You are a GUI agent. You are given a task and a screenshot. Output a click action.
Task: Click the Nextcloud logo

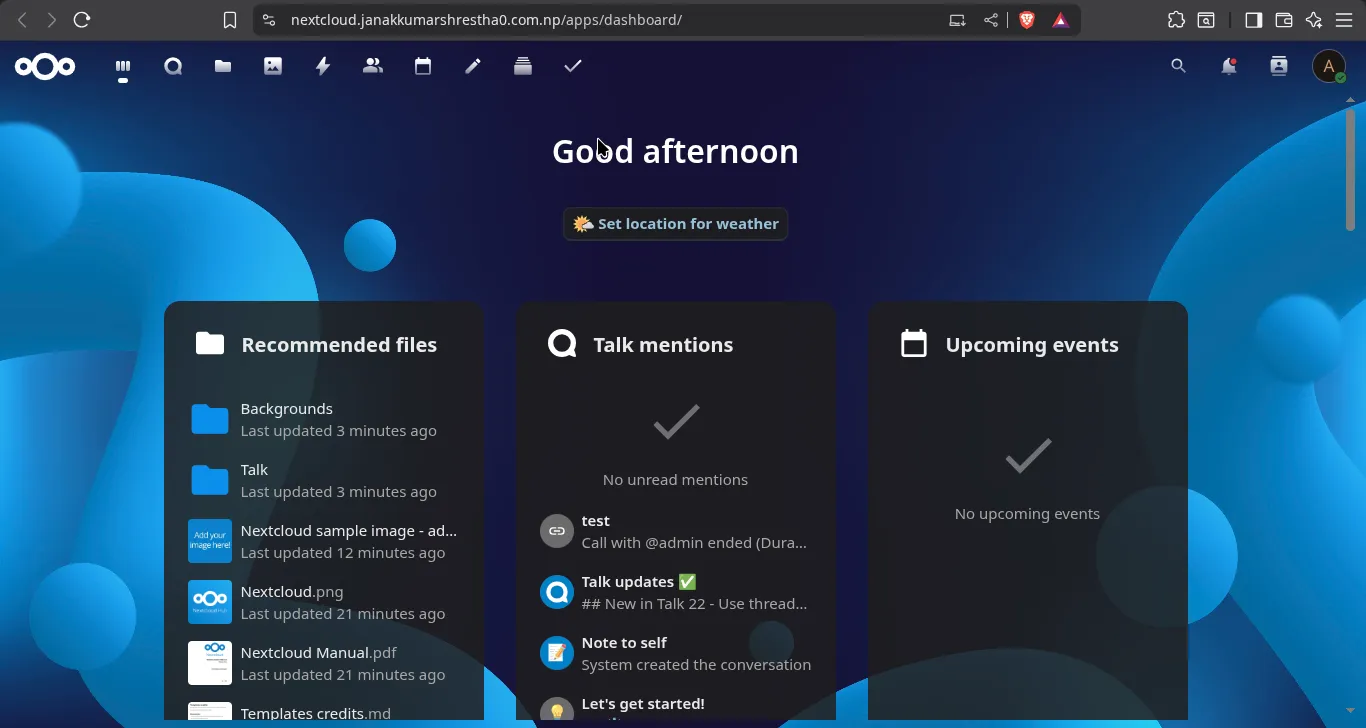pyautogui.click(x=45, y=66)
